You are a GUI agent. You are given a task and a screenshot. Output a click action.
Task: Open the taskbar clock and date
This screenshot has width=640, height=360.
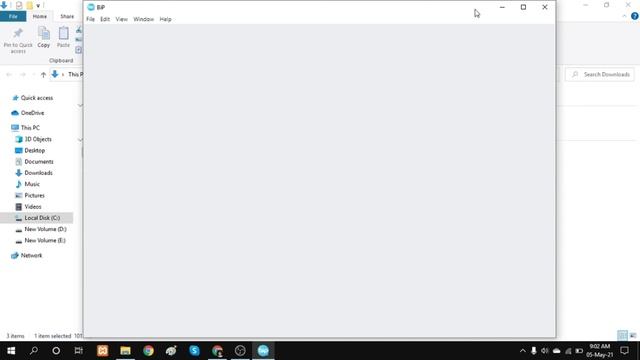click(x=600, y=351)
